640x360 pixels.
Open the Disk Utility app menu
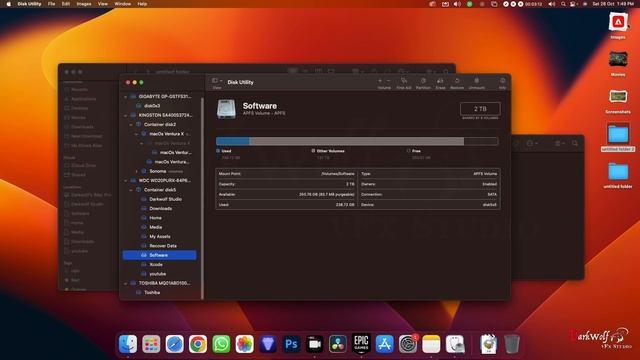29,4
